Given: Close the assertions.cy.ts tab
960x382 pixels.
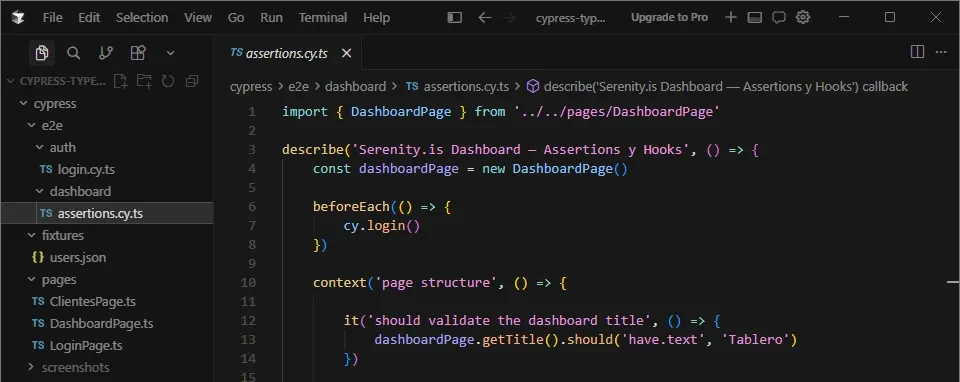Looking at the screenshot, I should click(x=346, y=53).
